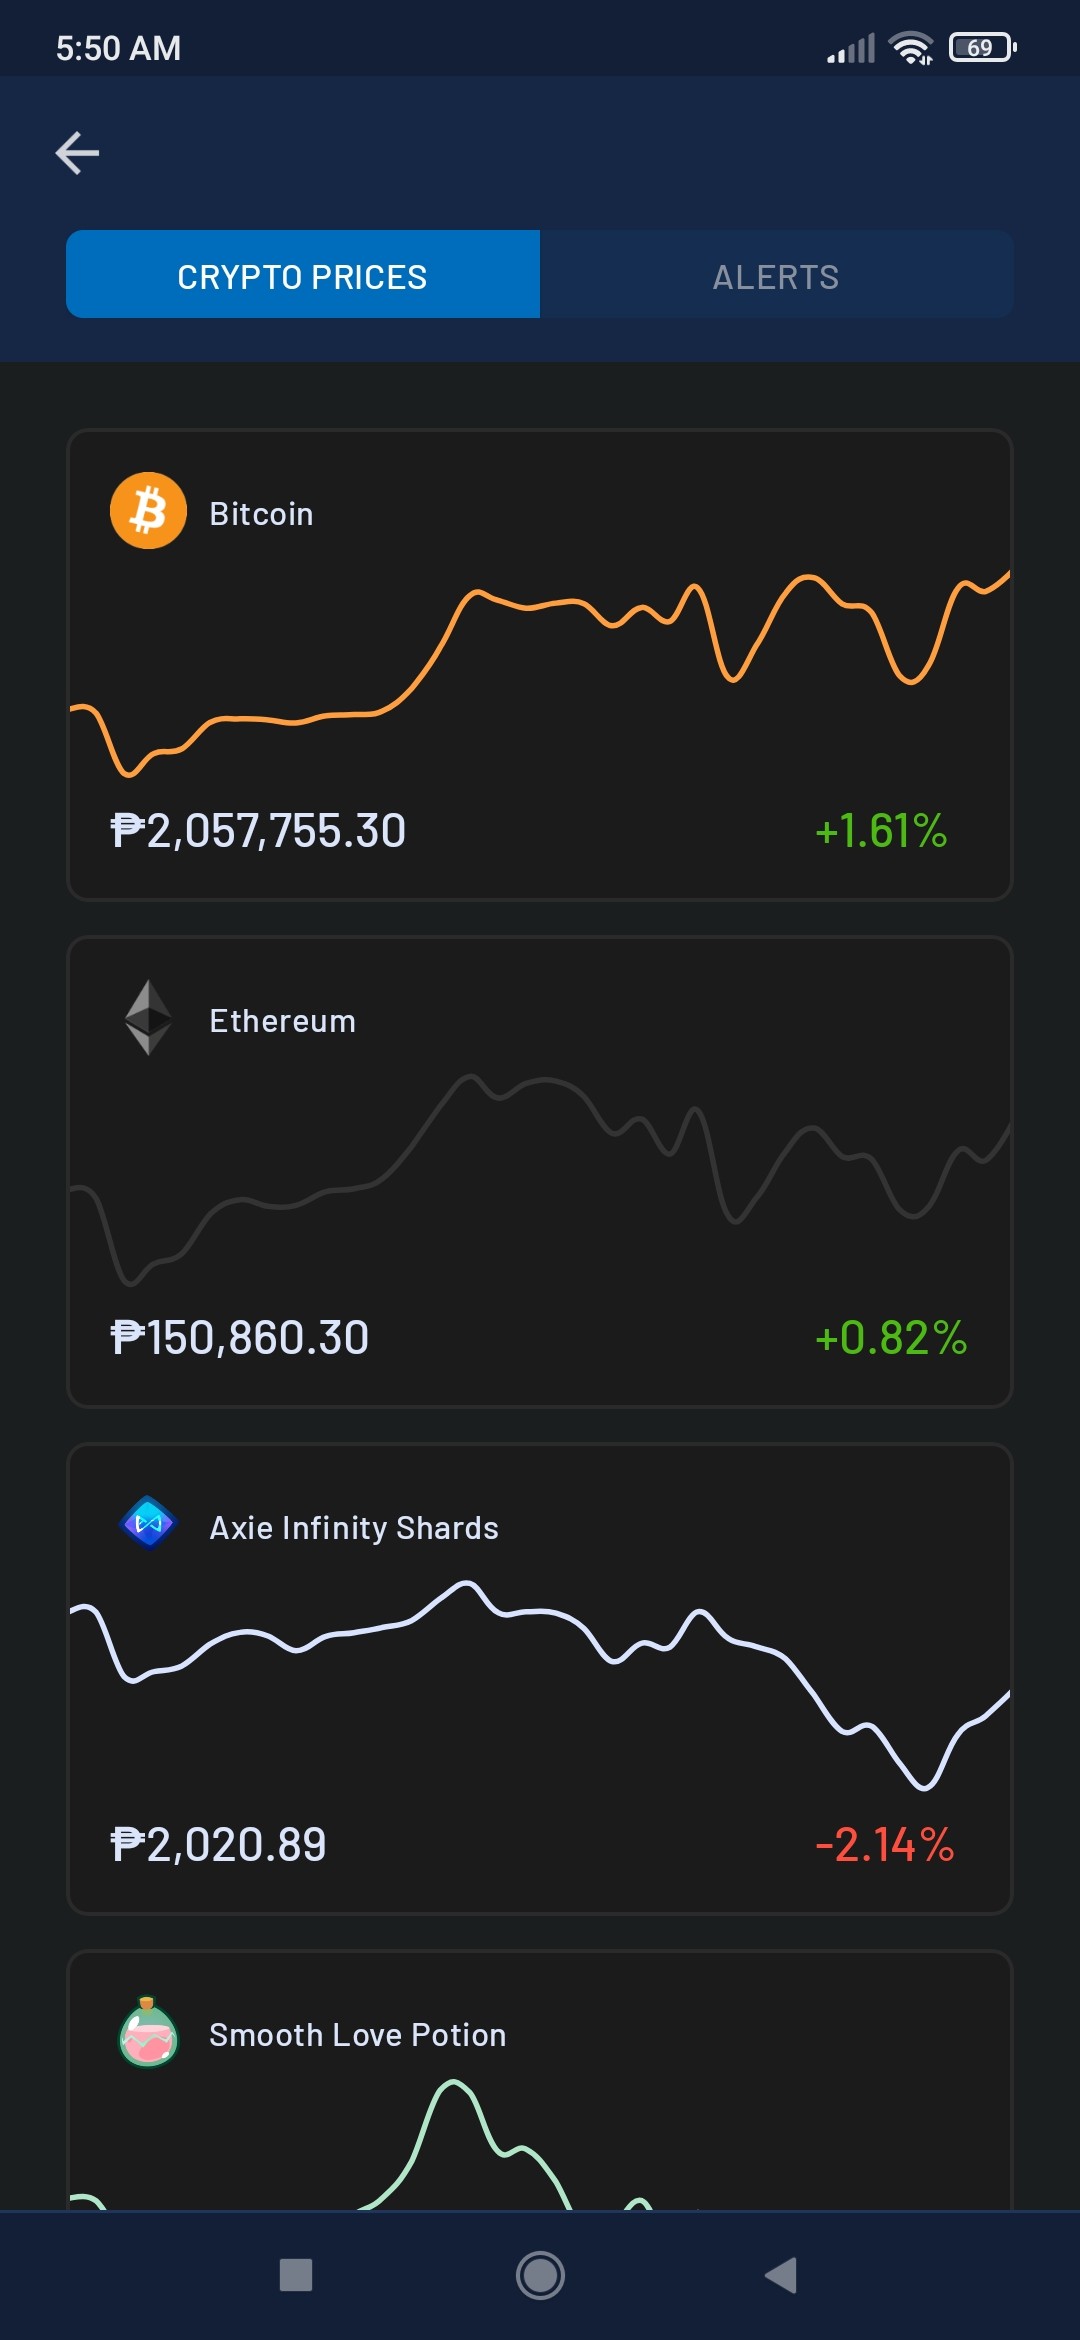Tap the Axie change -2.14%
The height and width of the screenshot is (2340, 1080).
pyautogui.click(x=885, y=1845)
